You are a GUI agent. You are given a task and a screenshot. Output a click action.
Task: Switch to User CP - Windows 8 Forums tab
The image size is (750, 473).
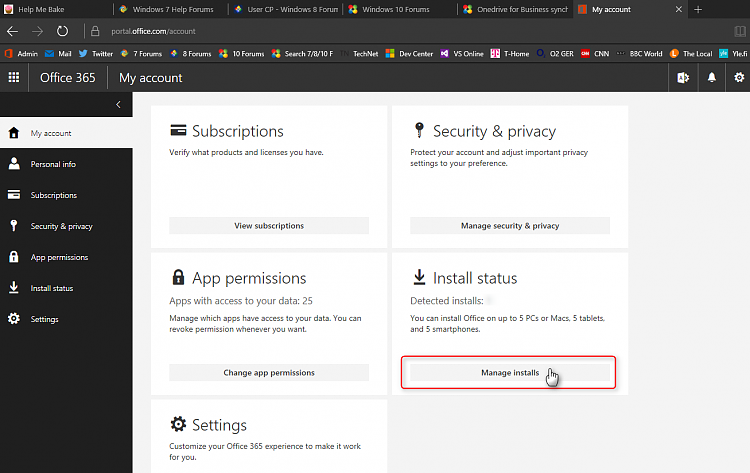coord(286,9)
